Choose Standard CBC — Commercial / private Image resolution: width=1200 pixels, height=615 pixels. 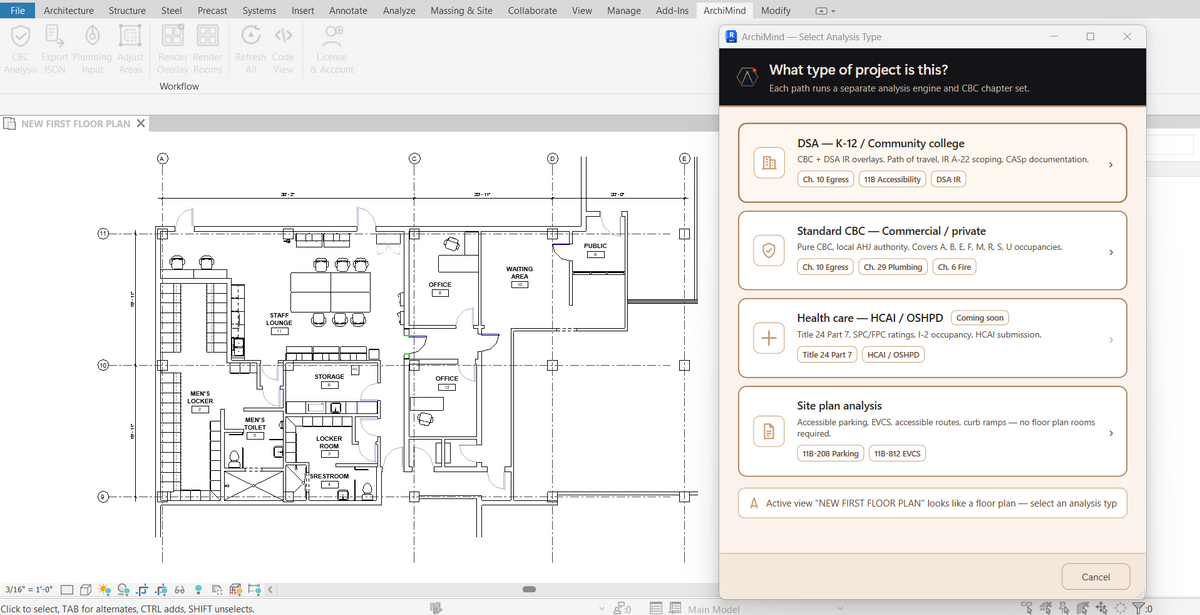click(x=932, y=251)
